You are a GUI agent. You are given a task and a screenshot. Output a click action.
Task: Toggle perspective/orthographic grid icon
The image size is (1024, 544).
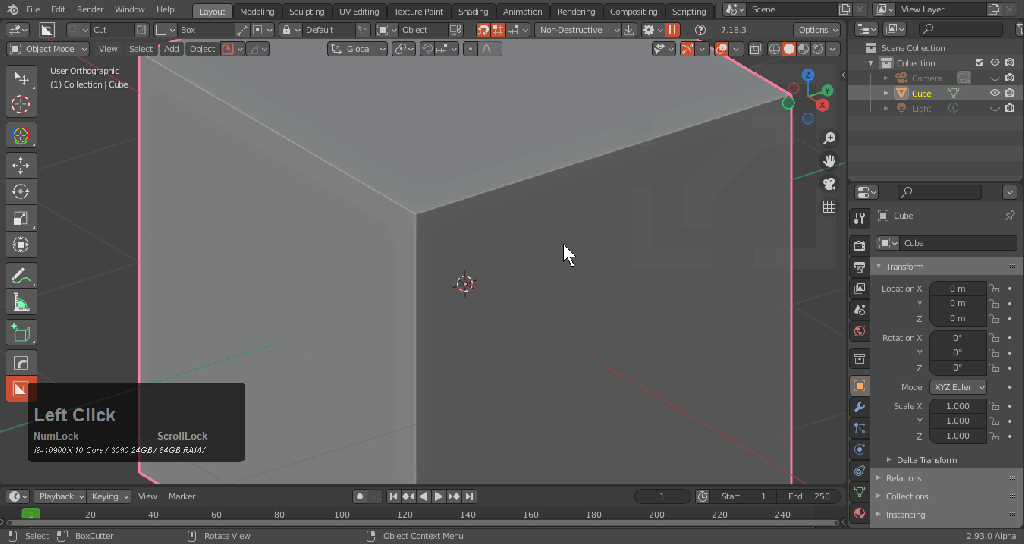point(828,207)
